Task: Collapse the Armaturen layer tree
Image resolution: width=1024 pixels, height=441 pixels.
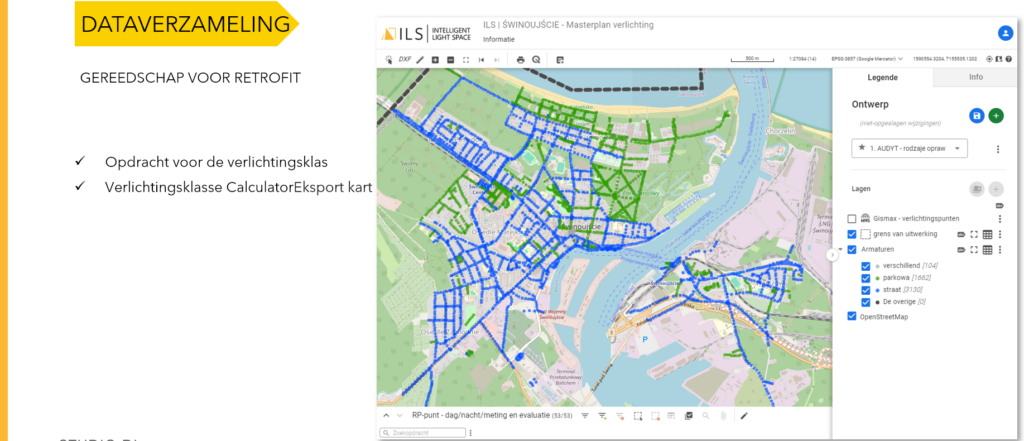Action: pos(840,250)
